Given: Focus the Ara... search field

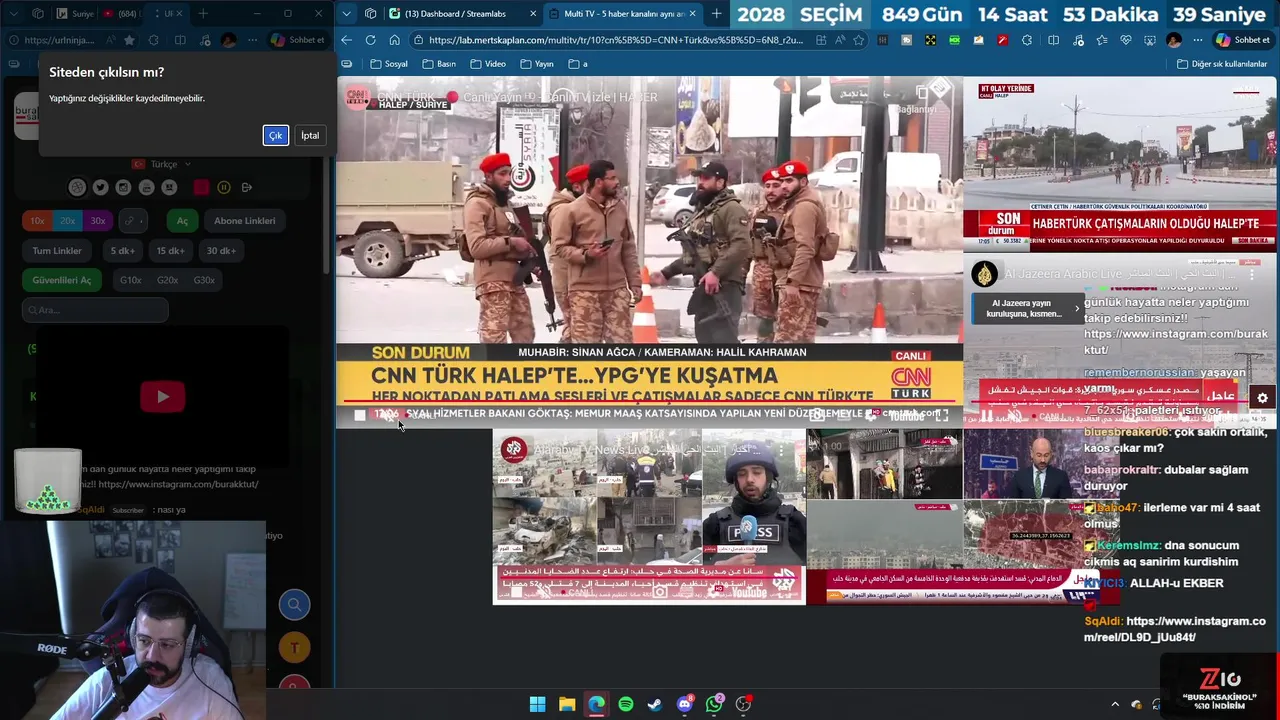Looking at the screenshot, I should click(95, 310).
